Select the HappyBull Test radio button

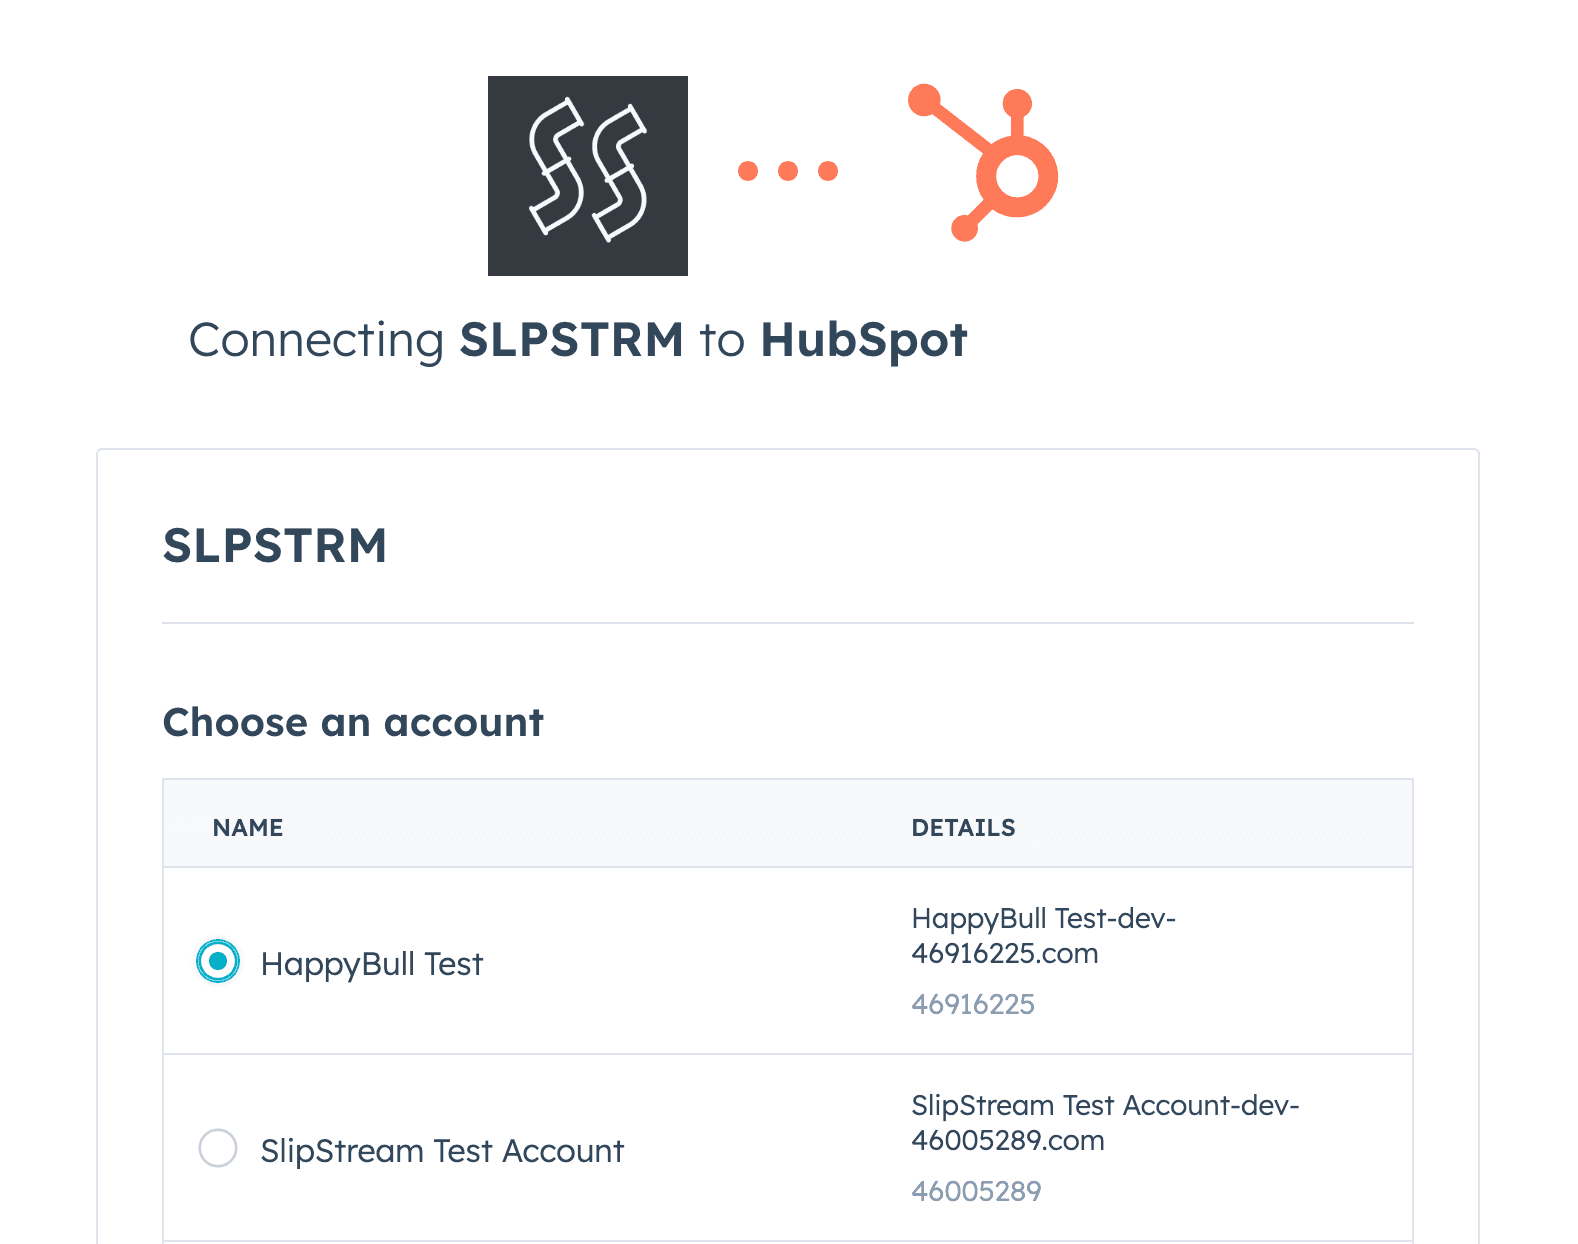pos(218,962)
